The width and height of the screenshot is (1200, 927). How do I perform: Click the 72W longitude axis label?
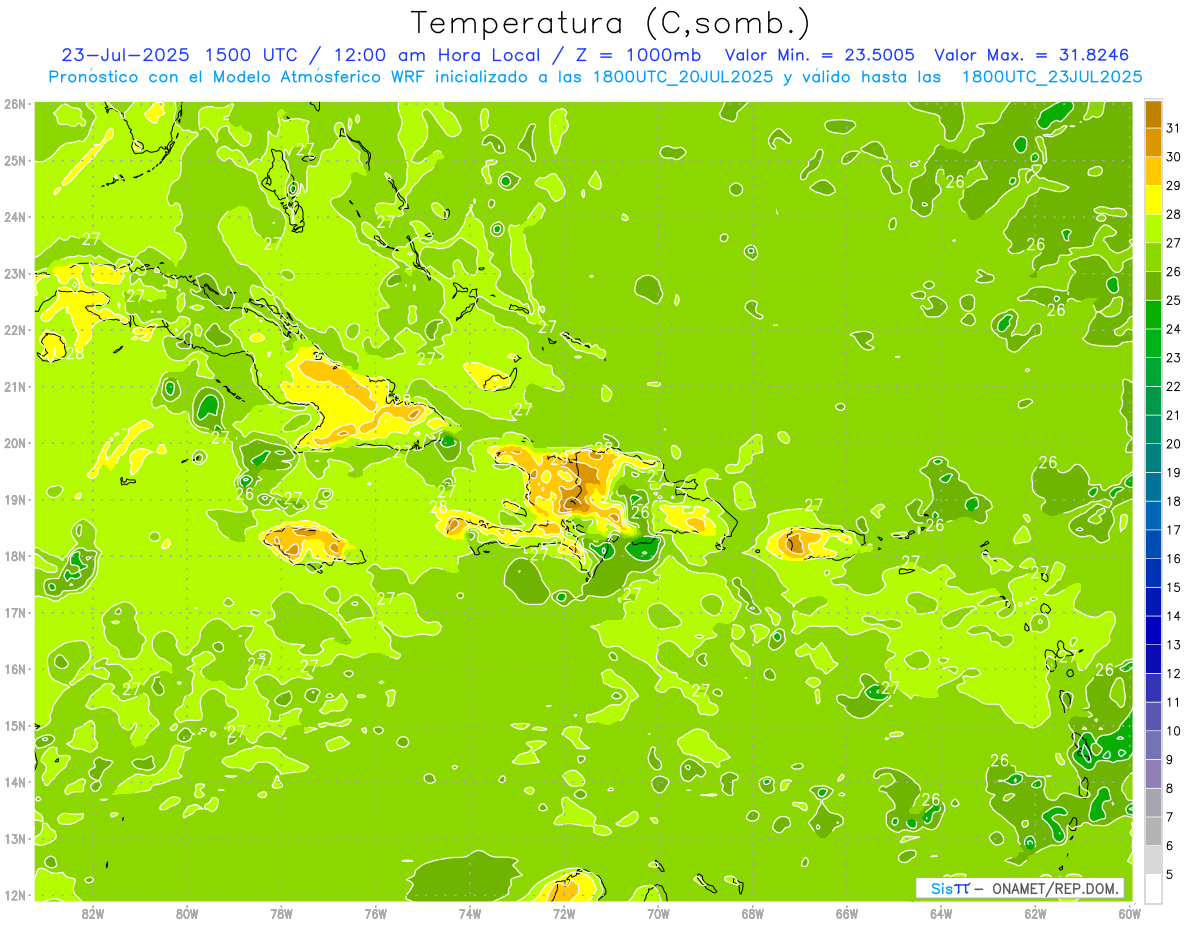coord(563,913)
